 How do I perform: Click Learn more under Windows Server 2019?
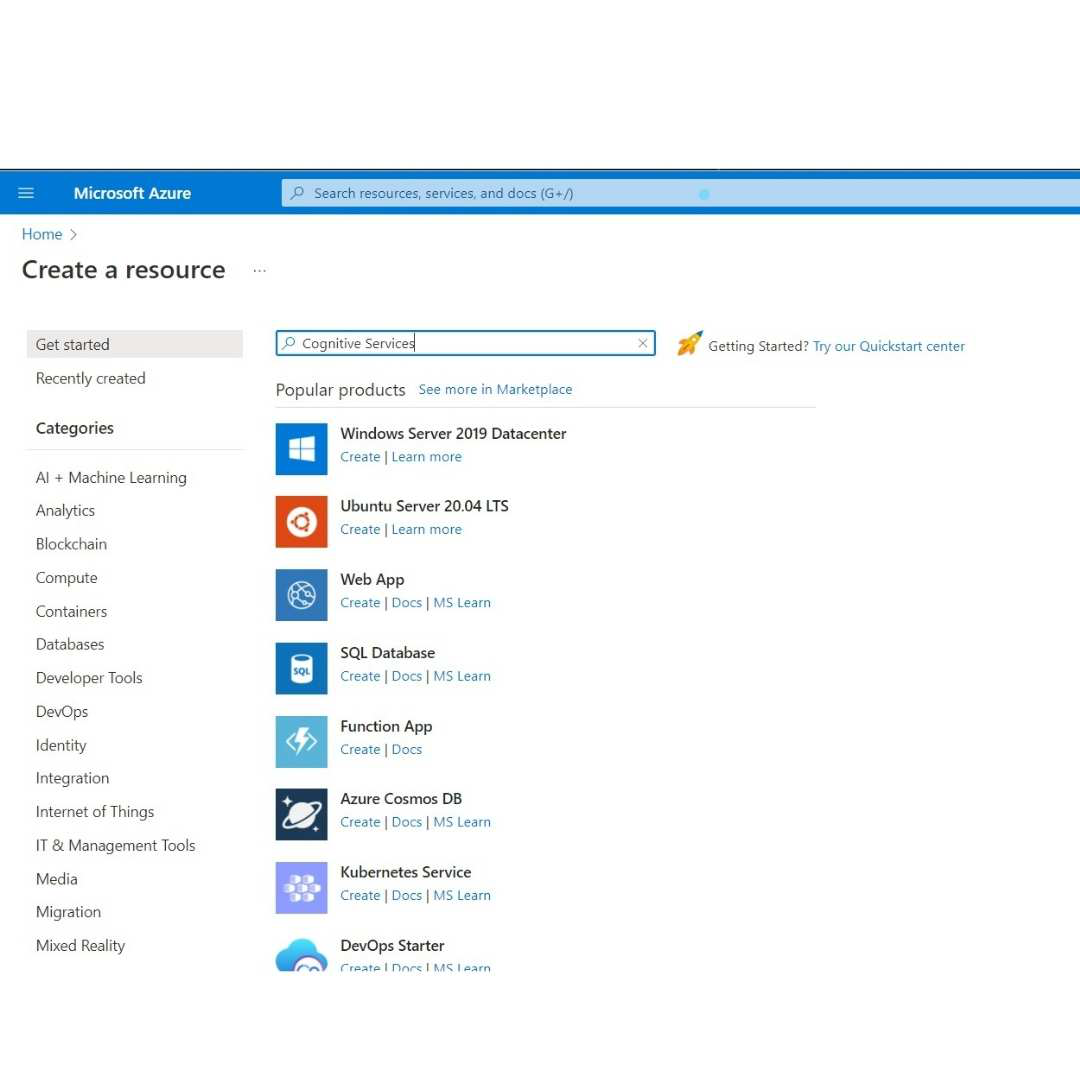click(x=426, y=457)
